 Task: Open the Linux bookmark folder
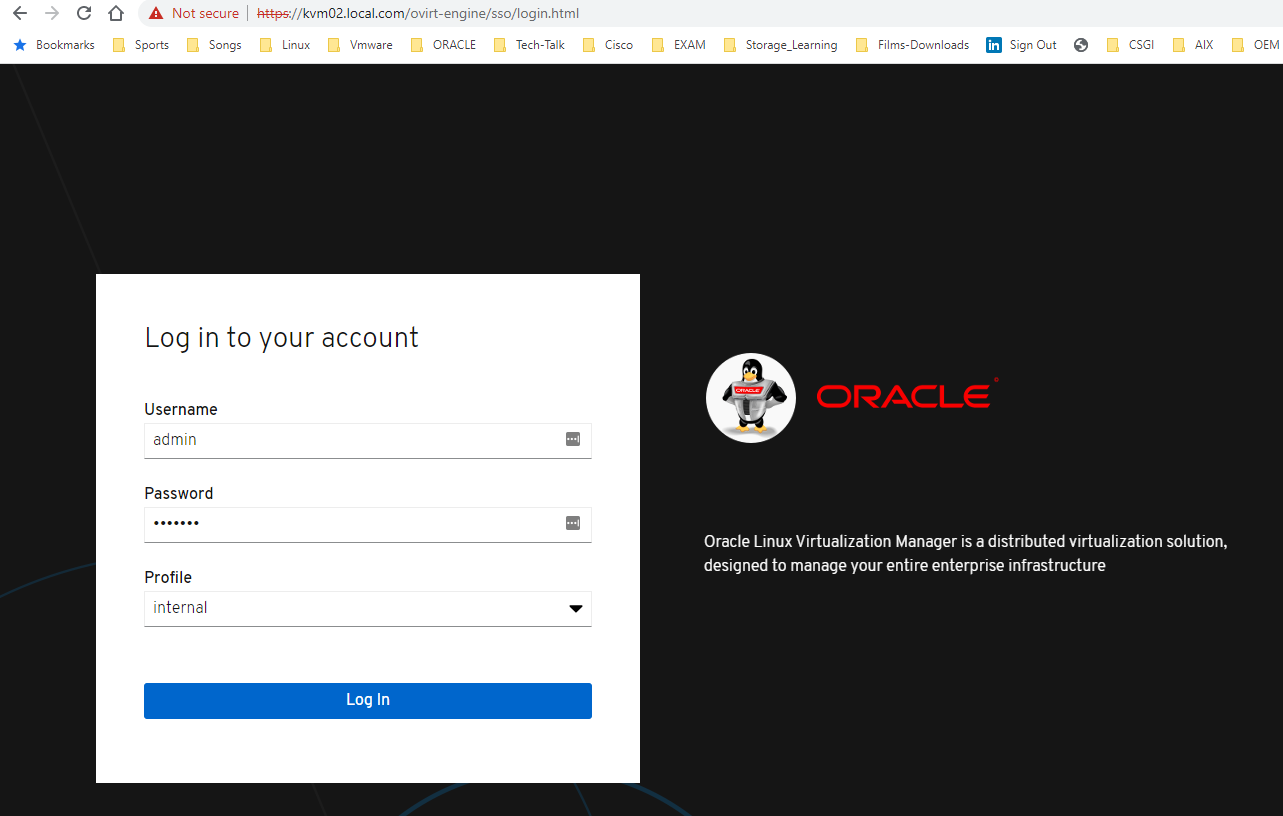point(285,45)
